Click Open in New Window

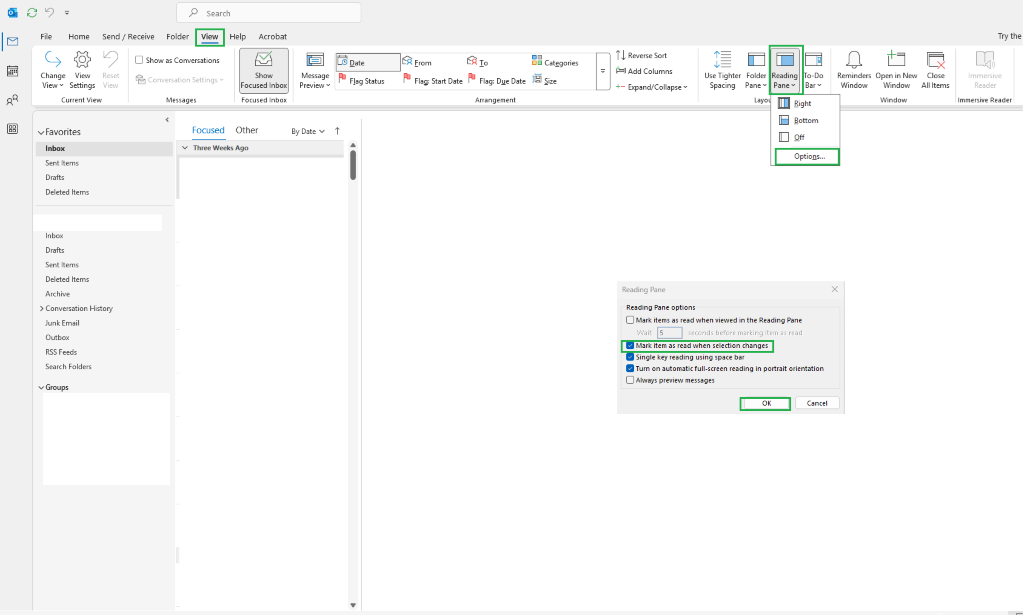(897, 70)
